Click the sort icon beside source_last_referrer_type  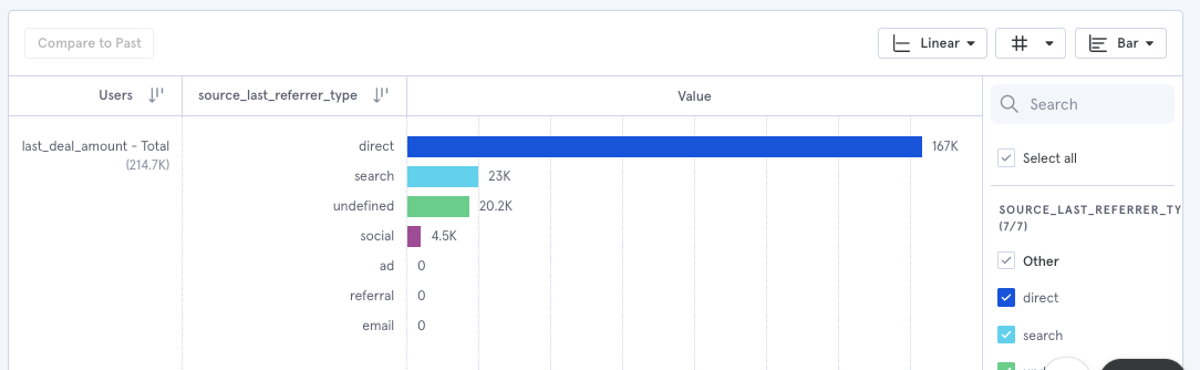click(x=380, y=96)
